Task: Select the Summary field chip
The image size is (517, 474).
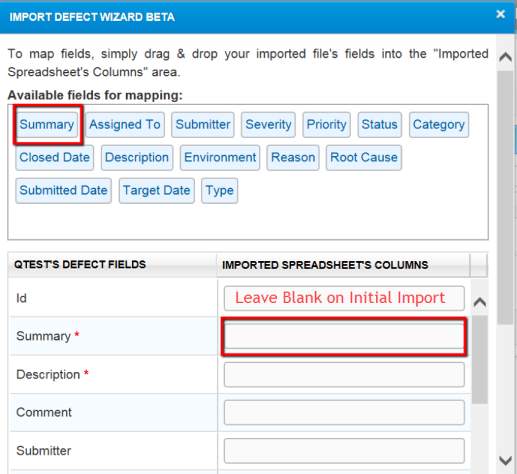Action: [x=47, y=125]
